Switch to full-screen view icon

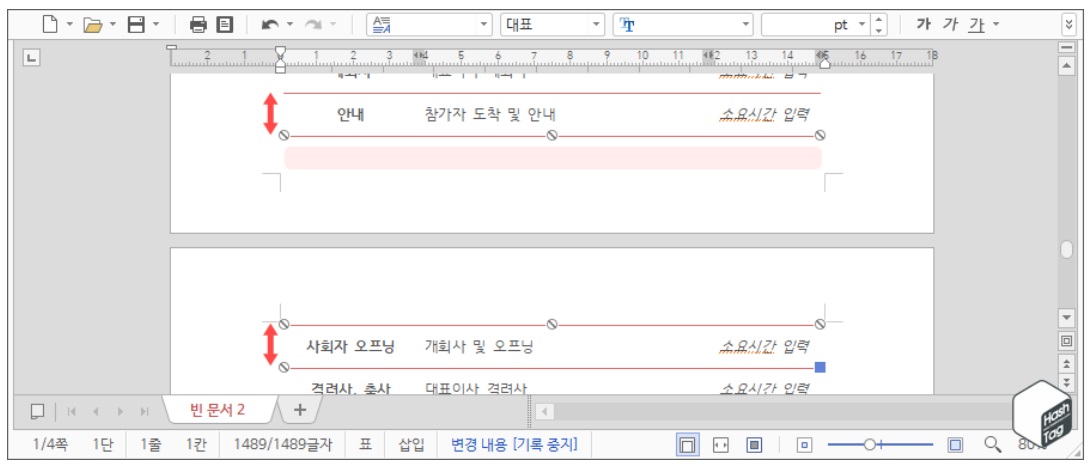tap(754, 445)
